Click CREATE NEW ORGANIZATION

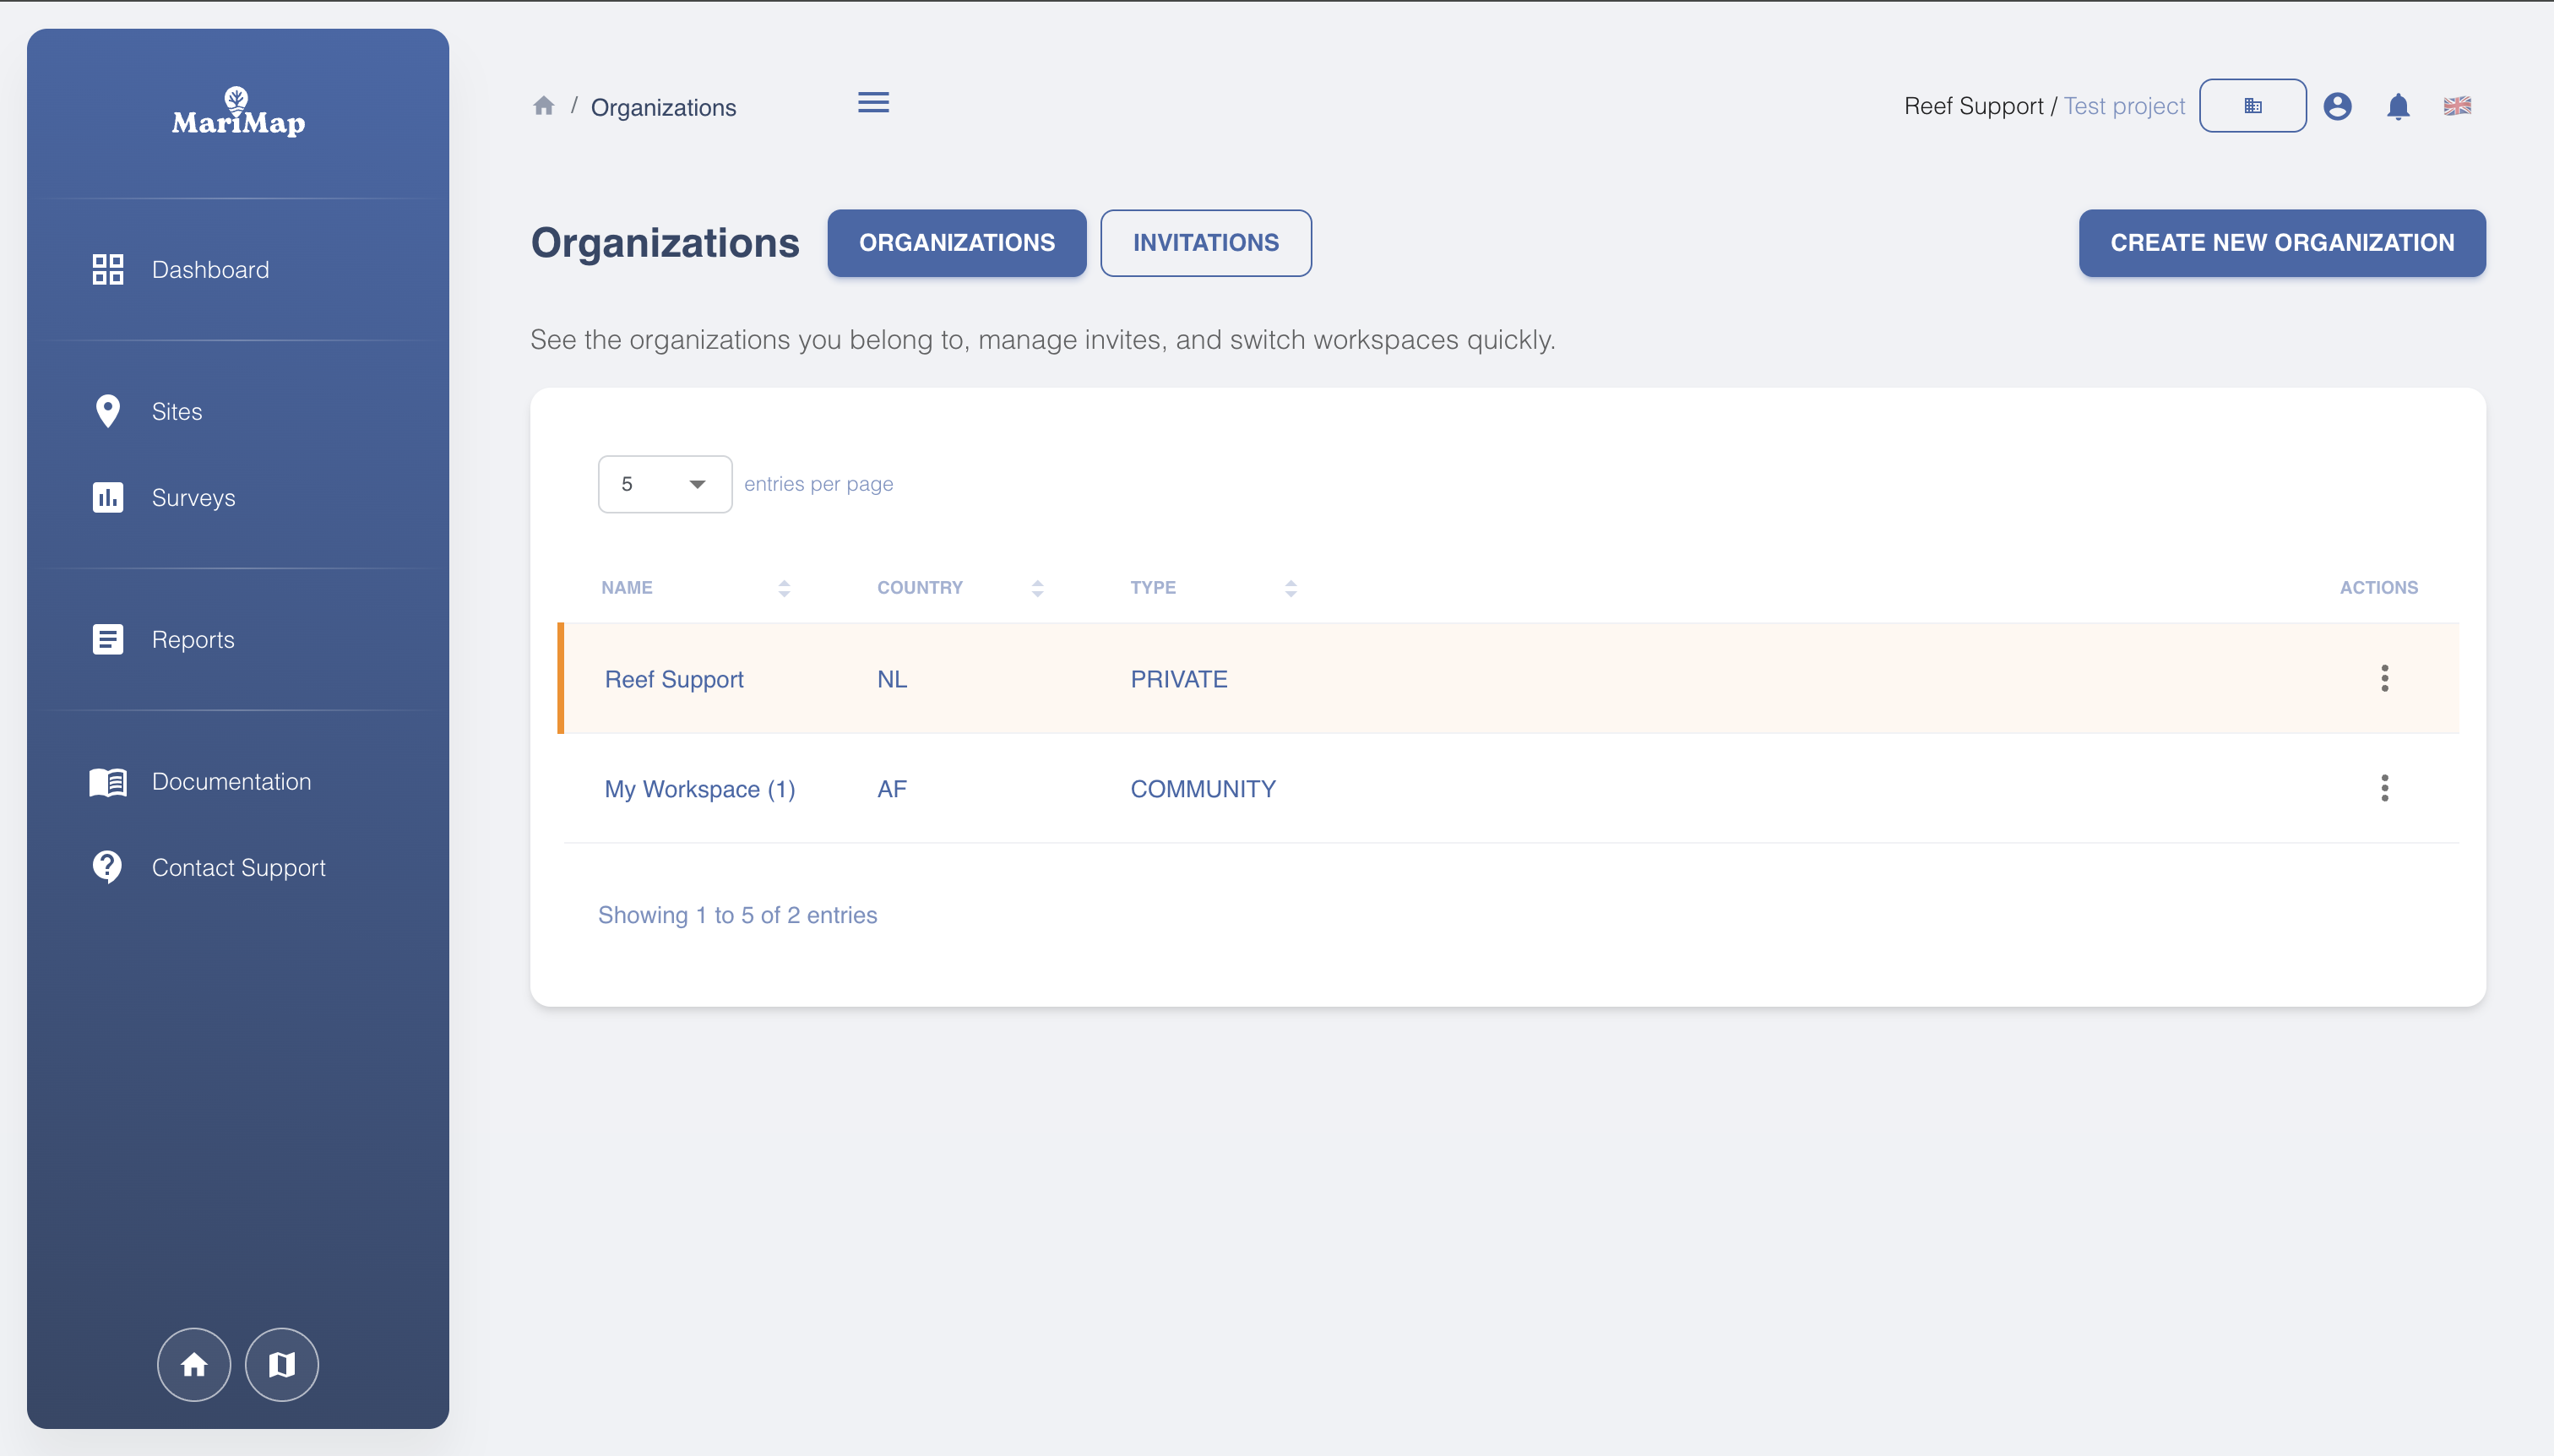(2281, 243)
